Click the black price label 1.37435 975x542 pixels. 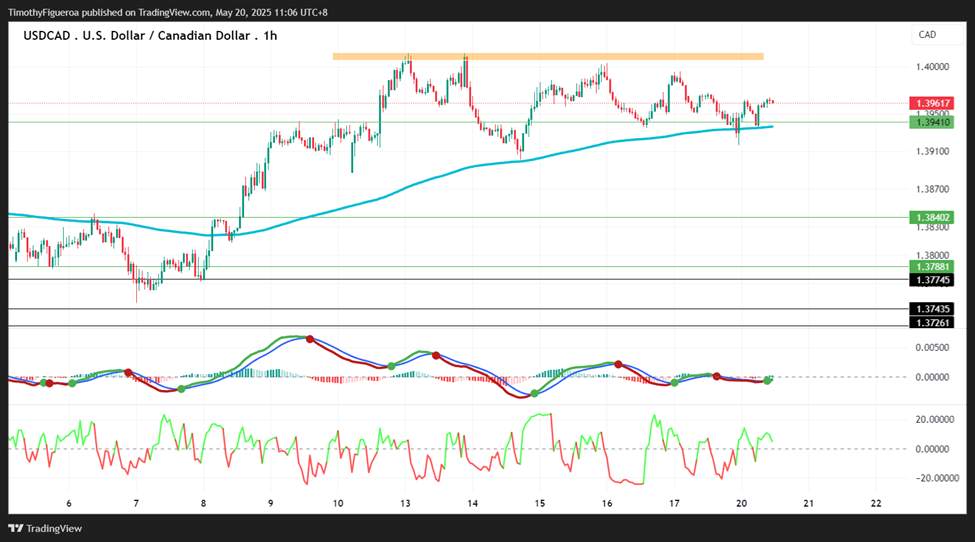point(931,309)
